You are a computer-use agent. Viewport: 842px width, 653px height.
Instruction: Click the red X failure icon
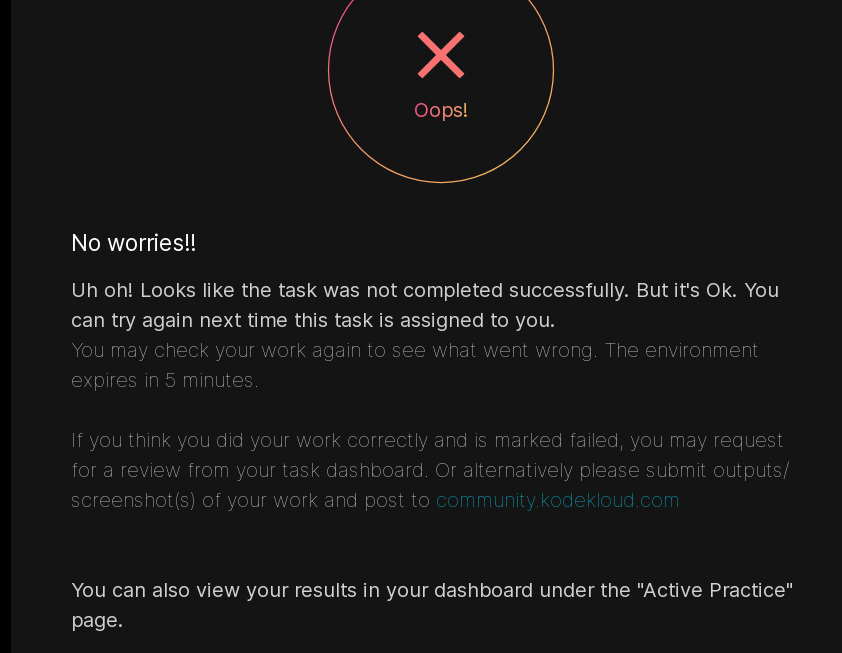point(441,55)
